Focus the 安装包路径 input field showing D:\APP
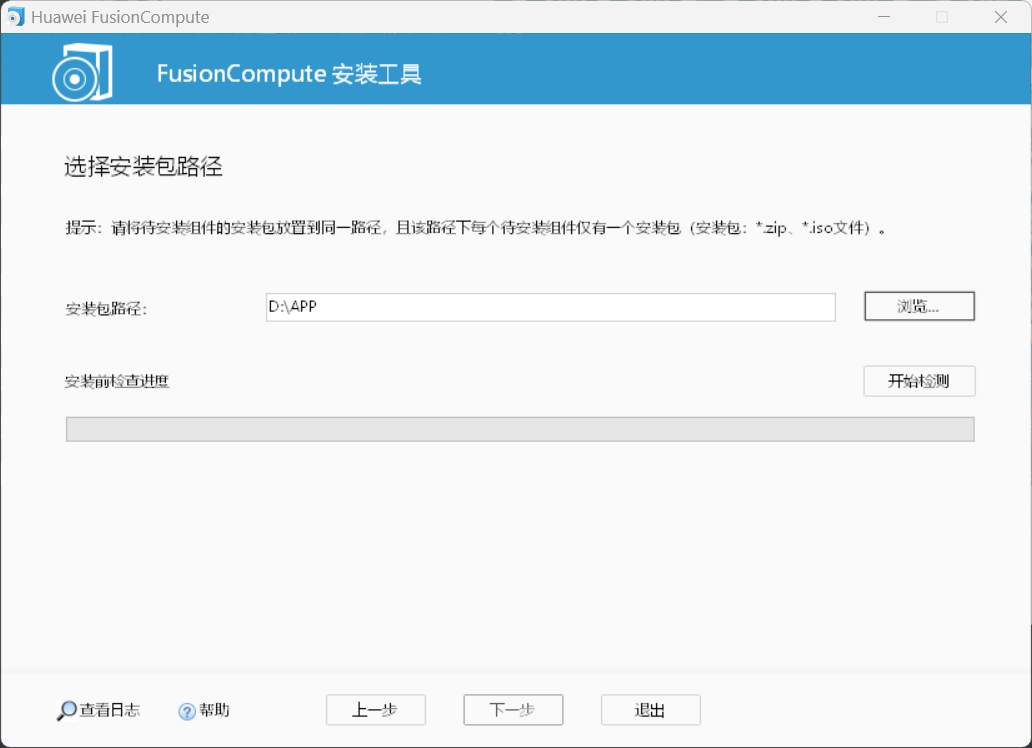 tap(550, 307)
